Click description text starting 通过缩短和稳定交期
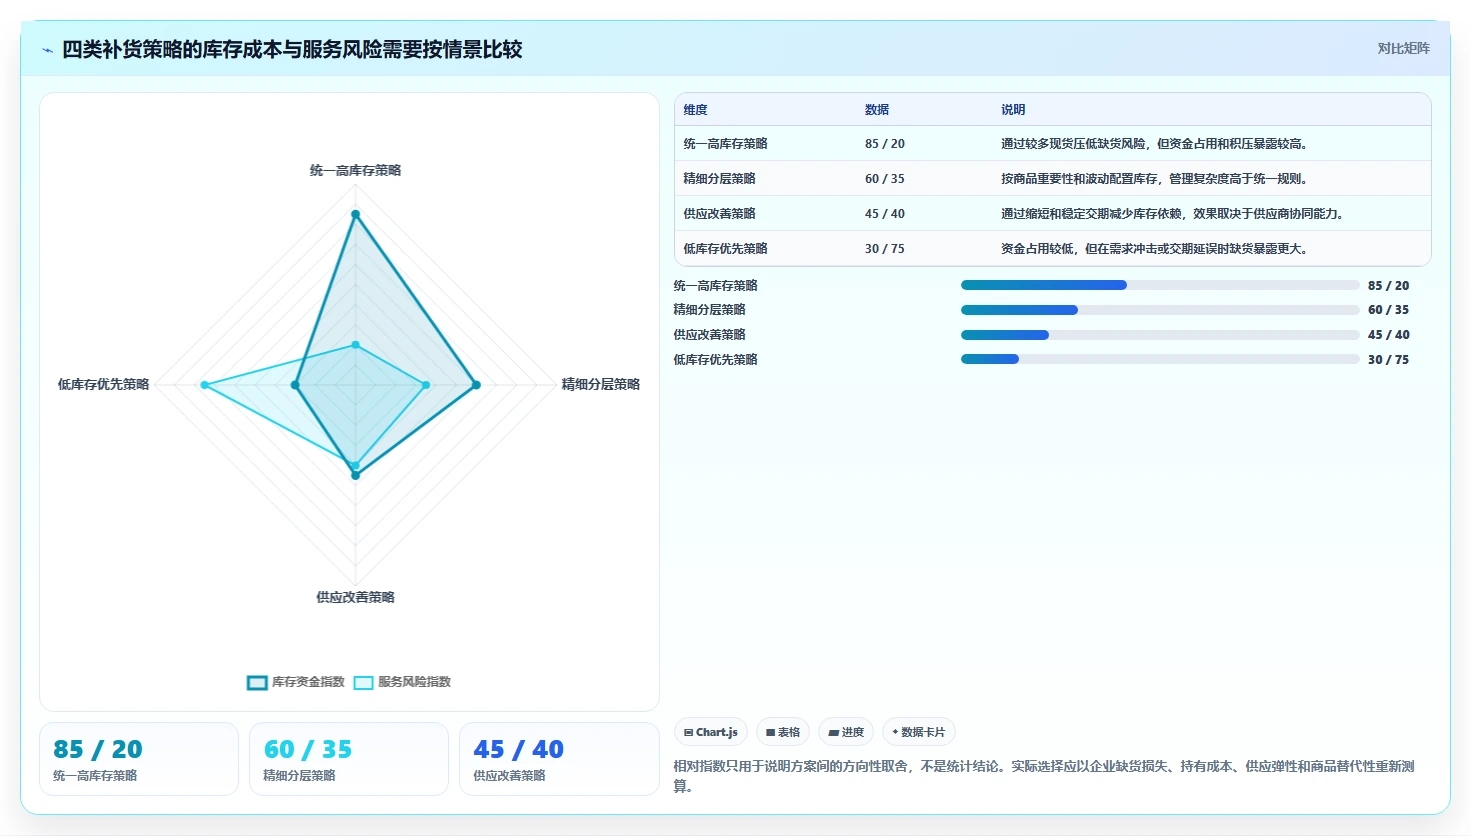Image resolution: width=1471 pixels, height=836 pixels. point(1174,214)
